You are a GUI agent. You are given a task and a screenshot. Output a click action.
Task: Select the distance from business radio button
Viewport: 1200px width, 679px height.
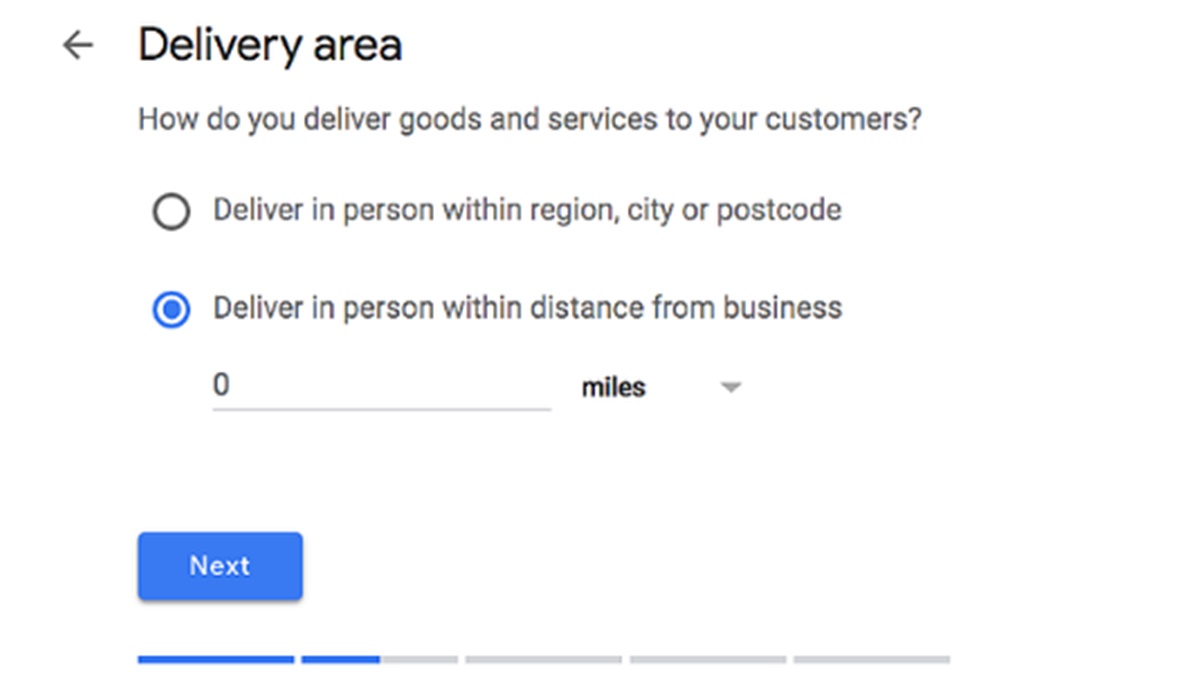pos(171,310)
